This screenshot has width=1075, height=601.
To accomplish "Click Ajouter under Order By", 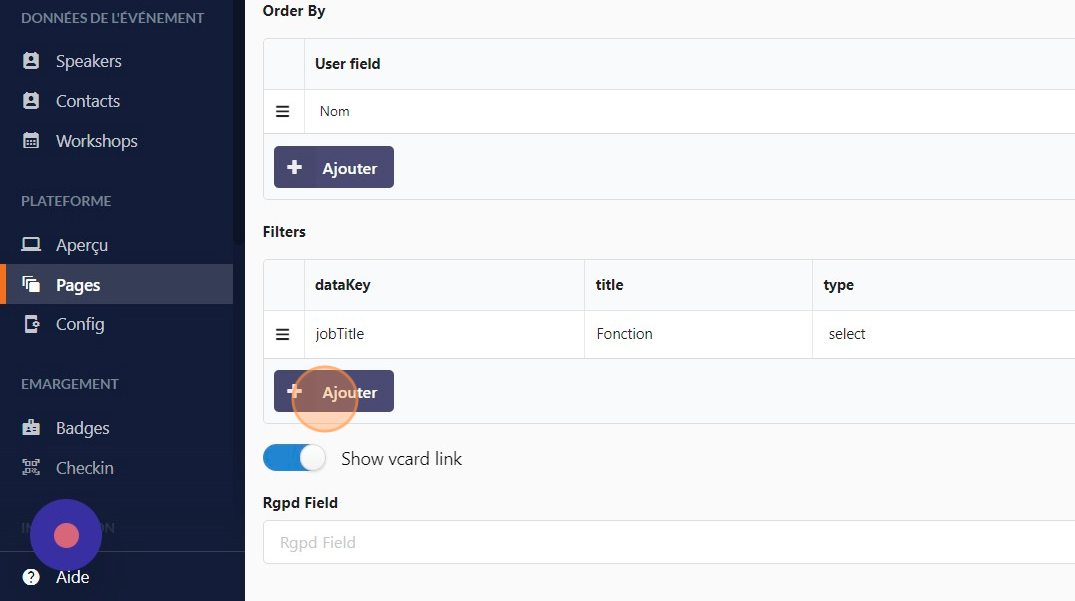I will click(334, 168).
